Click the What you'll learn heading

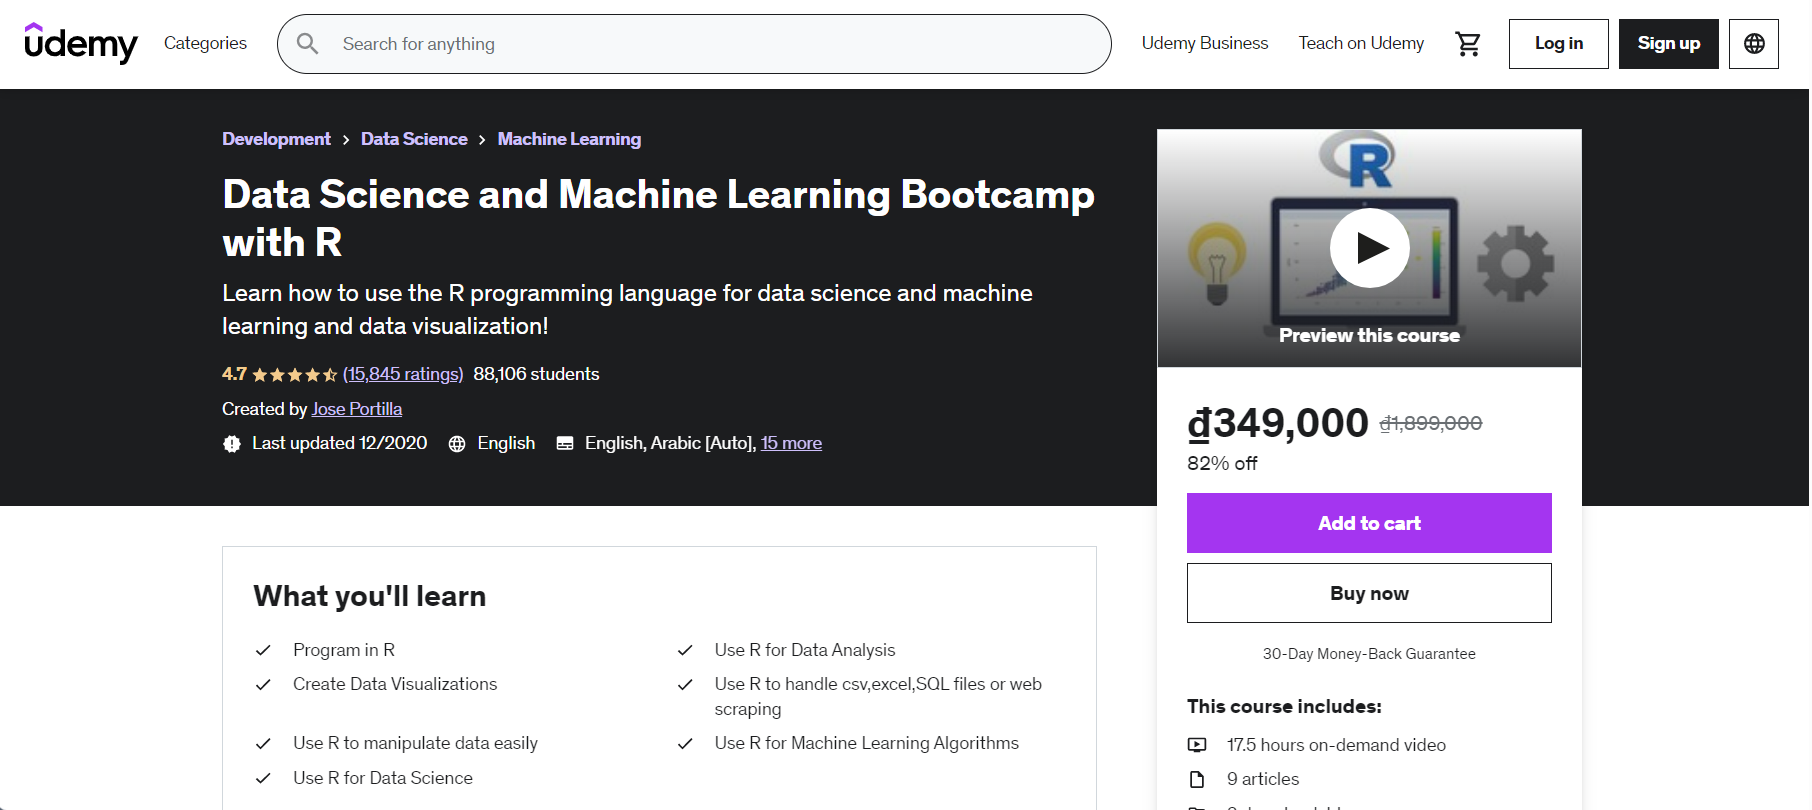[370, 596]
